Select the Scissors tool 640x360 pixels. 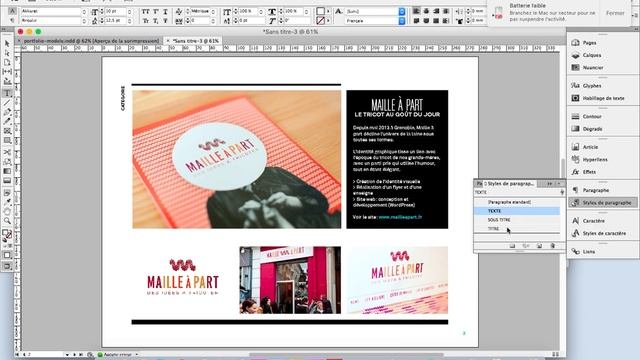[7, 152]
